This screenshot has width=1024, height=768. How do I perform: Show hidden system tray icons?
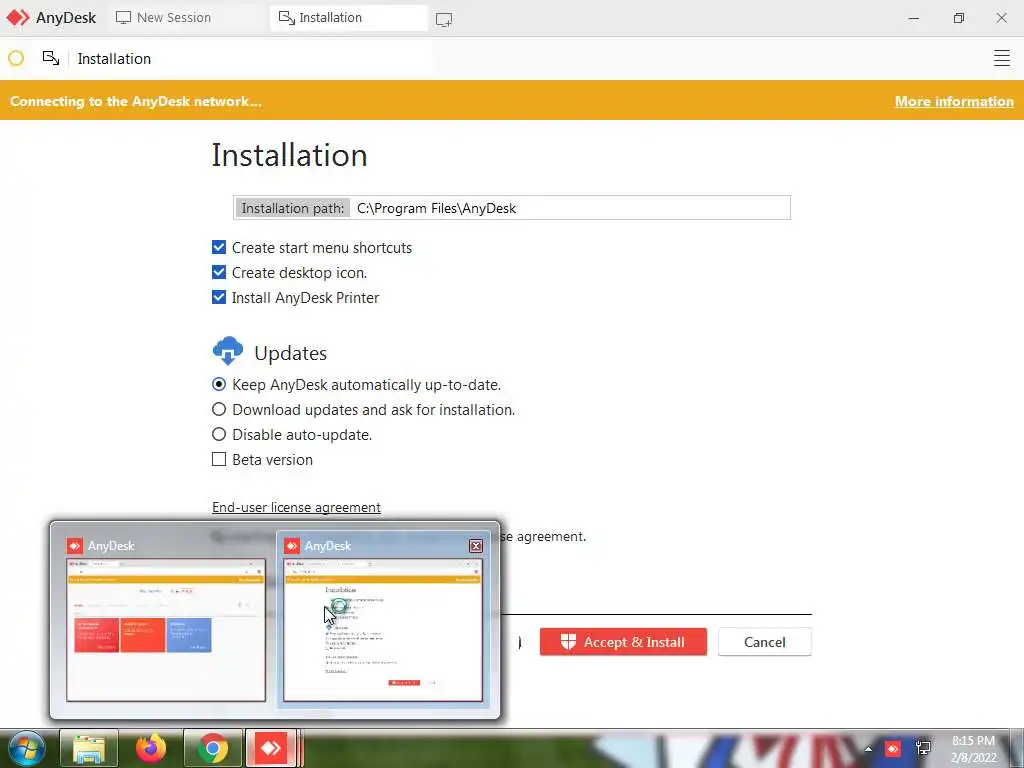click(x=868, y=748)
